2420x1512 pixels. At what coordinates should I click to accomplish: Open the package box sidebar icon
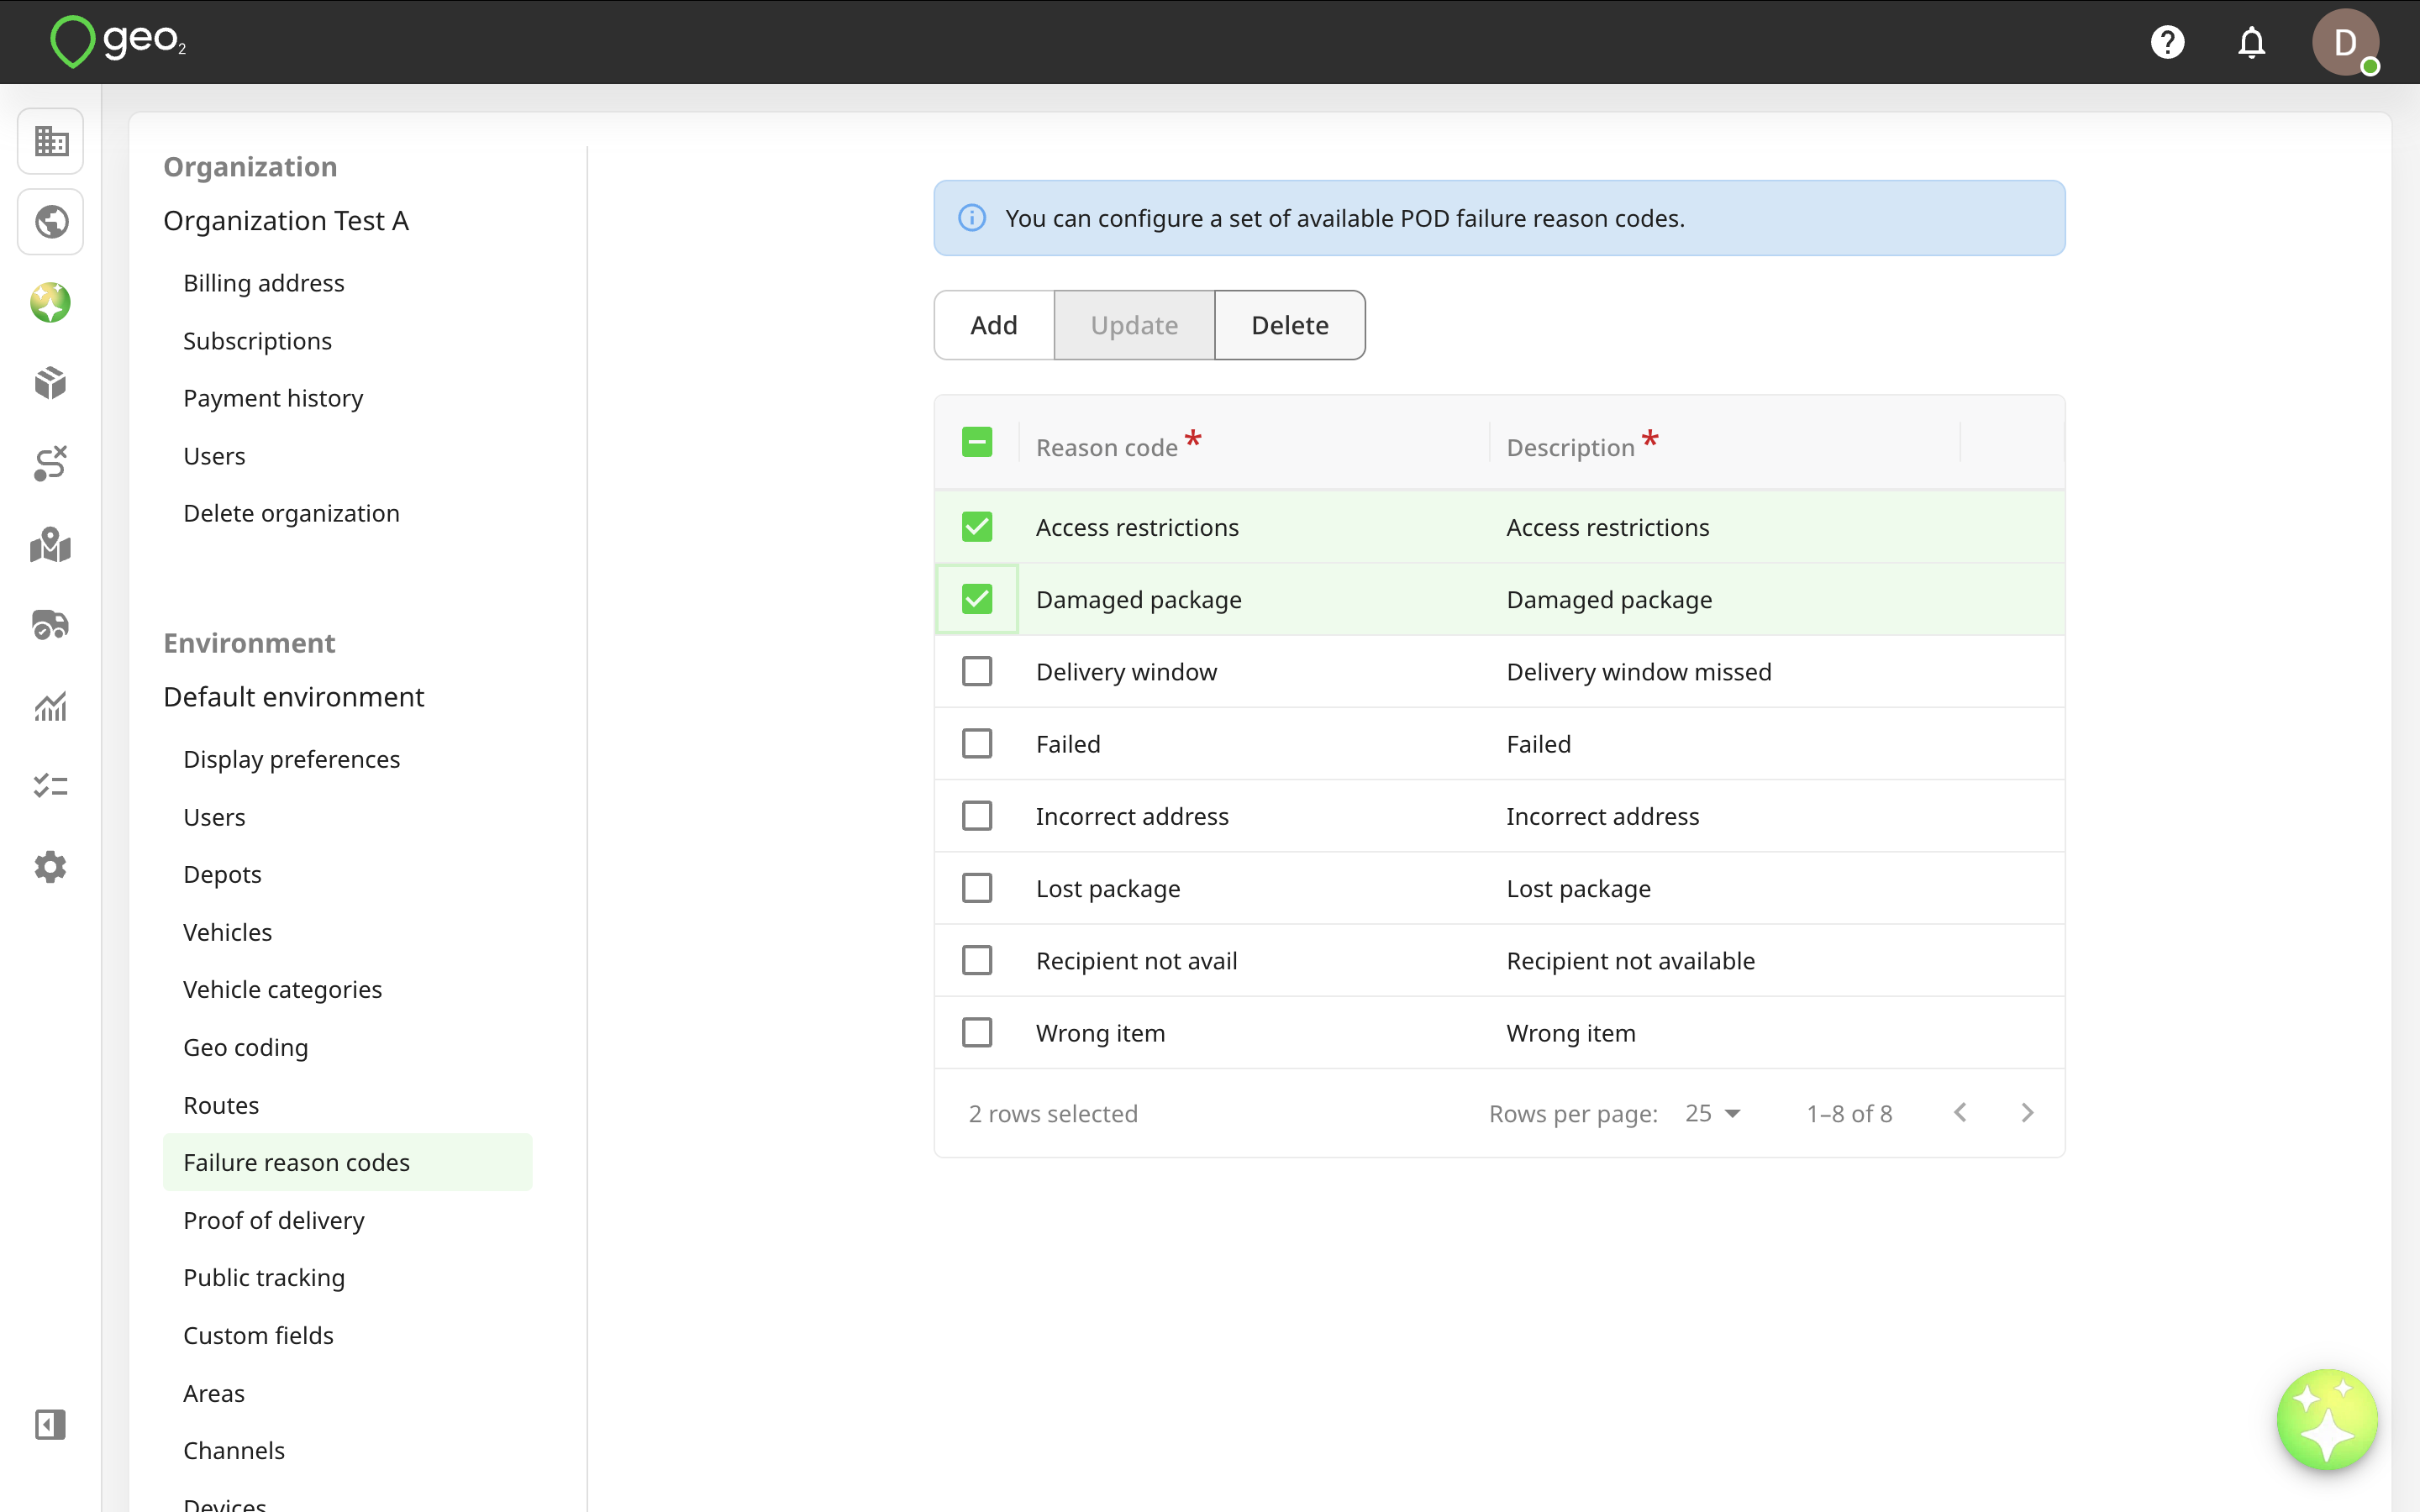[x=50, y=383]
